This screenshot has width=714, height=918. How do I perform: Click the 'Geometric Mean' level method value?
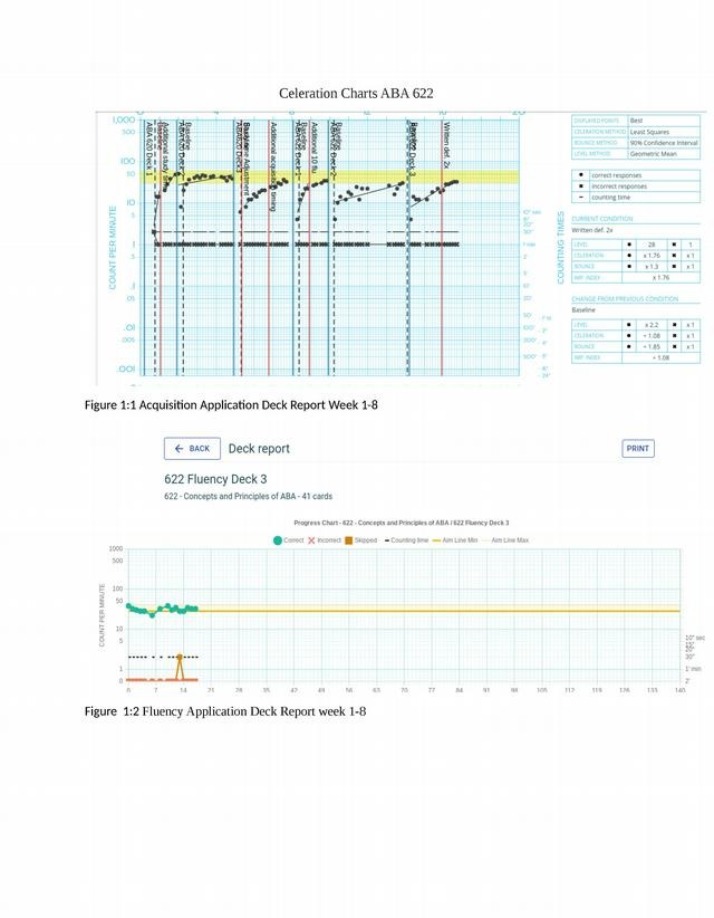pos(653,153)
